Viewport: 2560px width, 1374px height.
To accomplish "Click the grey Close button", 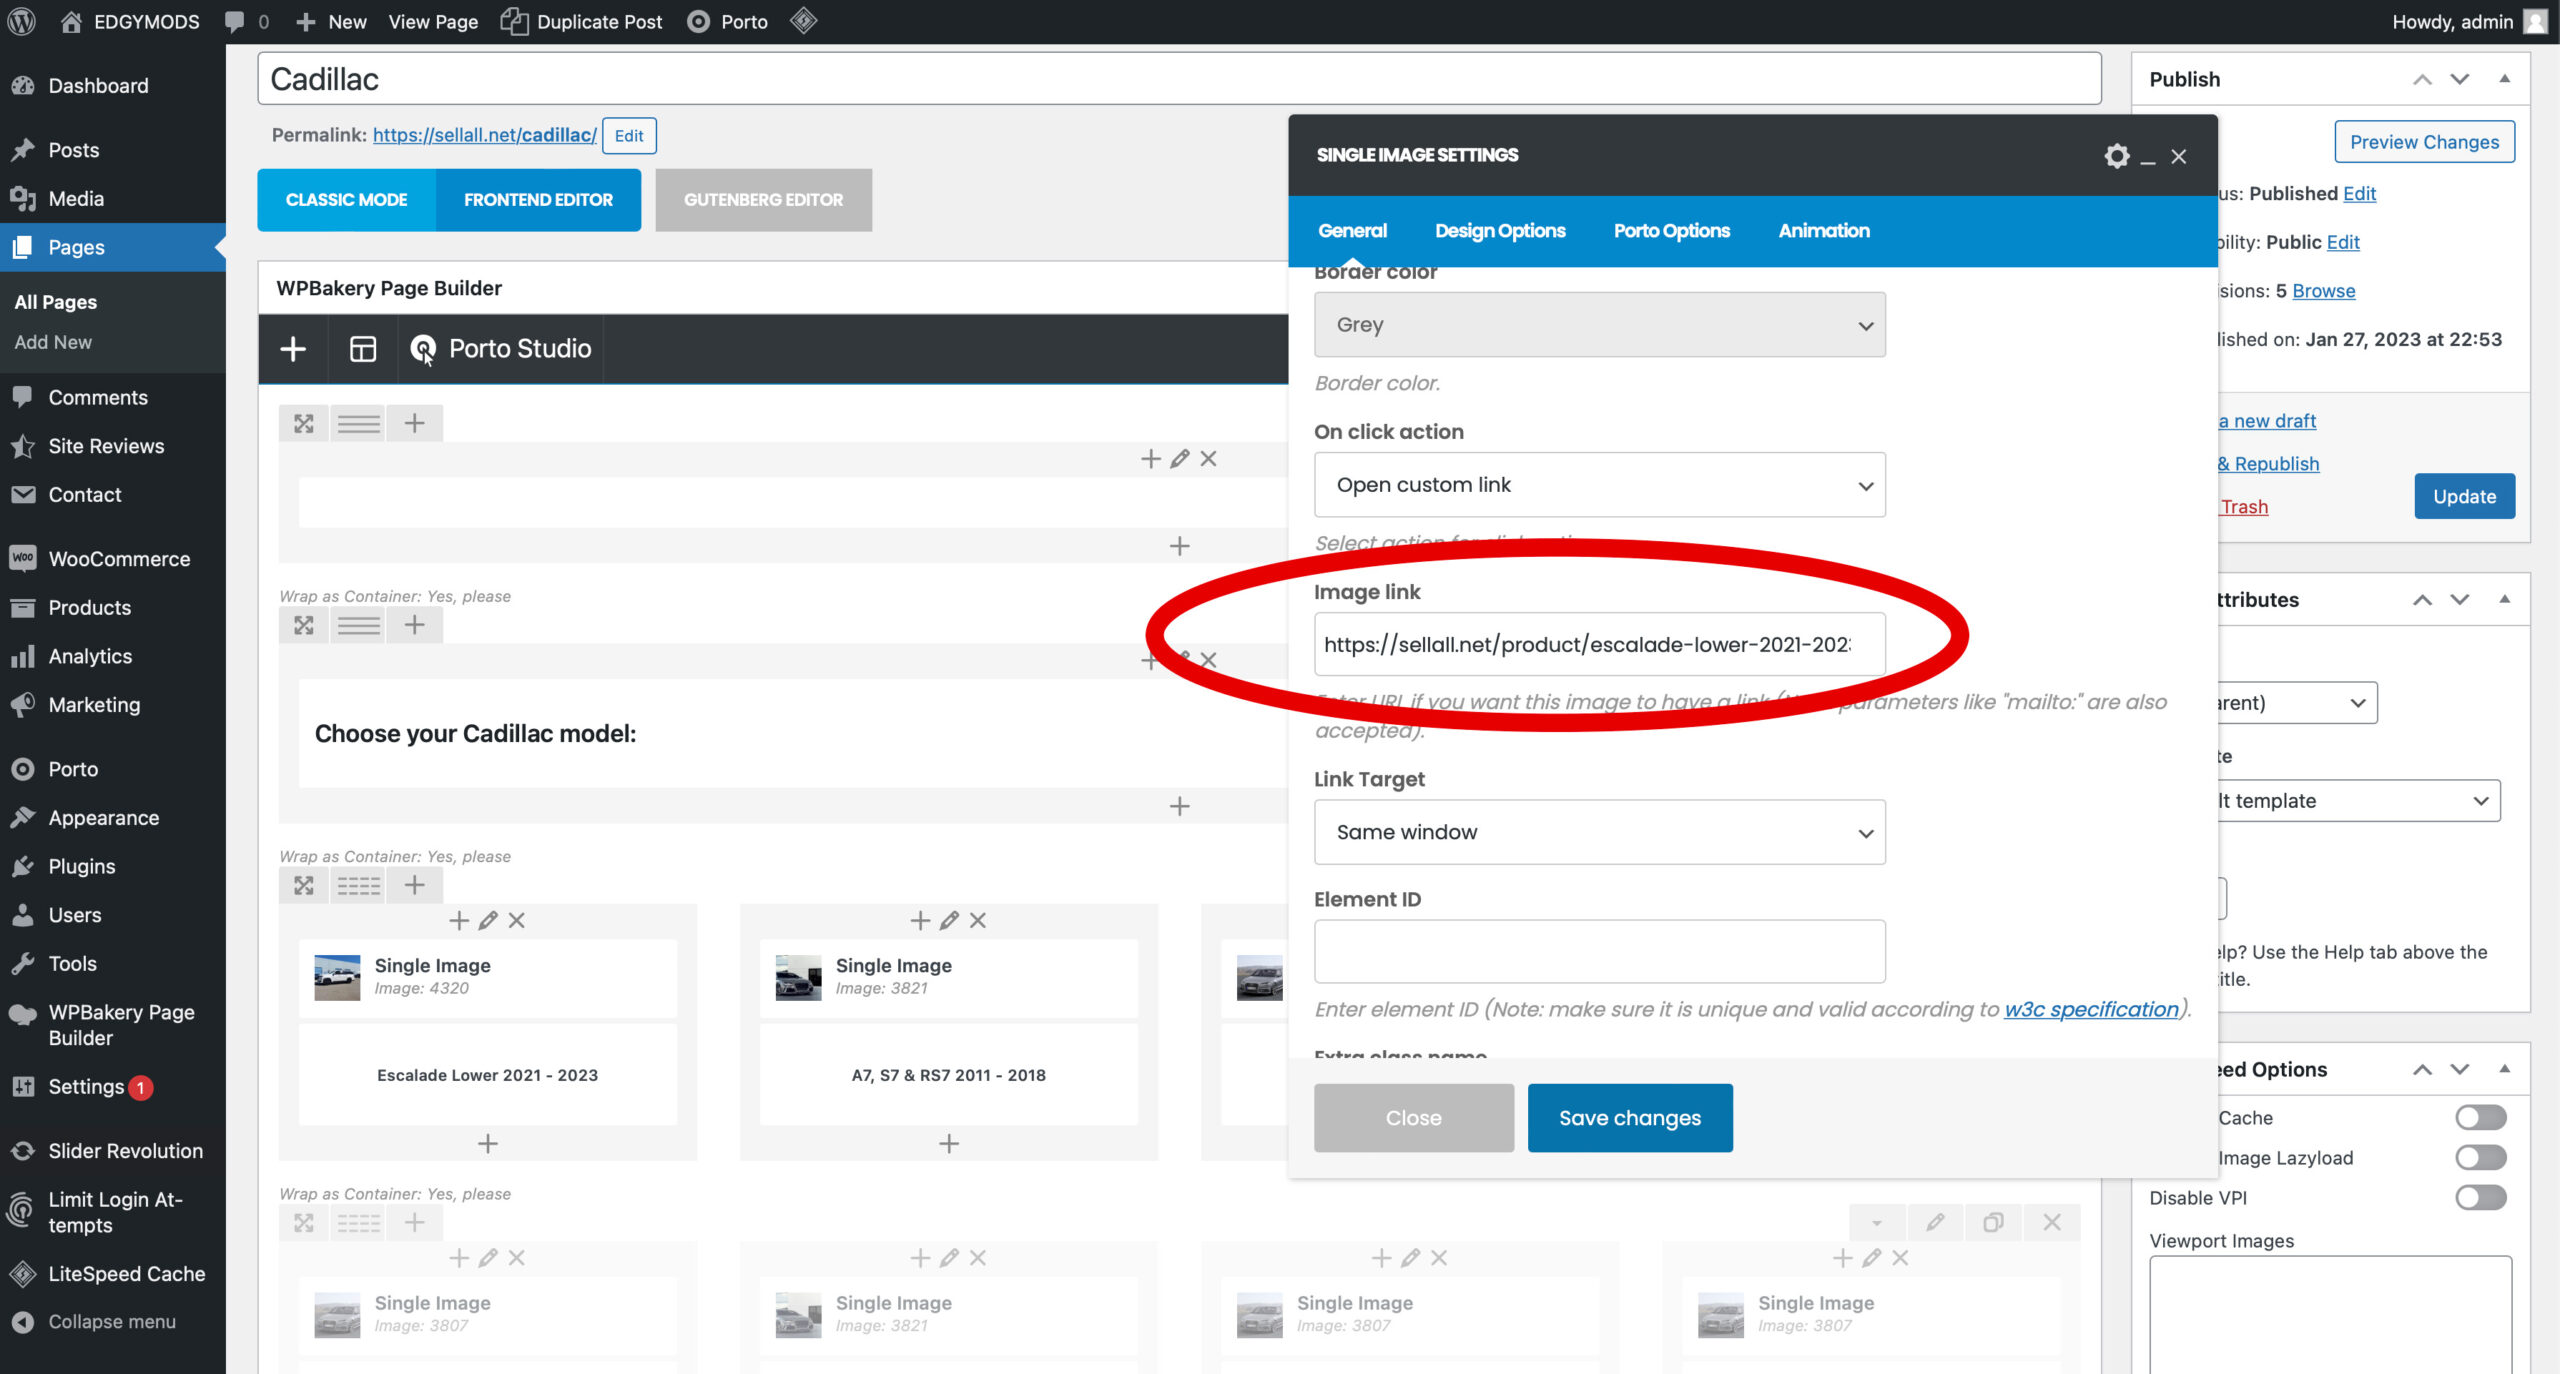I will point(1413,1118).
